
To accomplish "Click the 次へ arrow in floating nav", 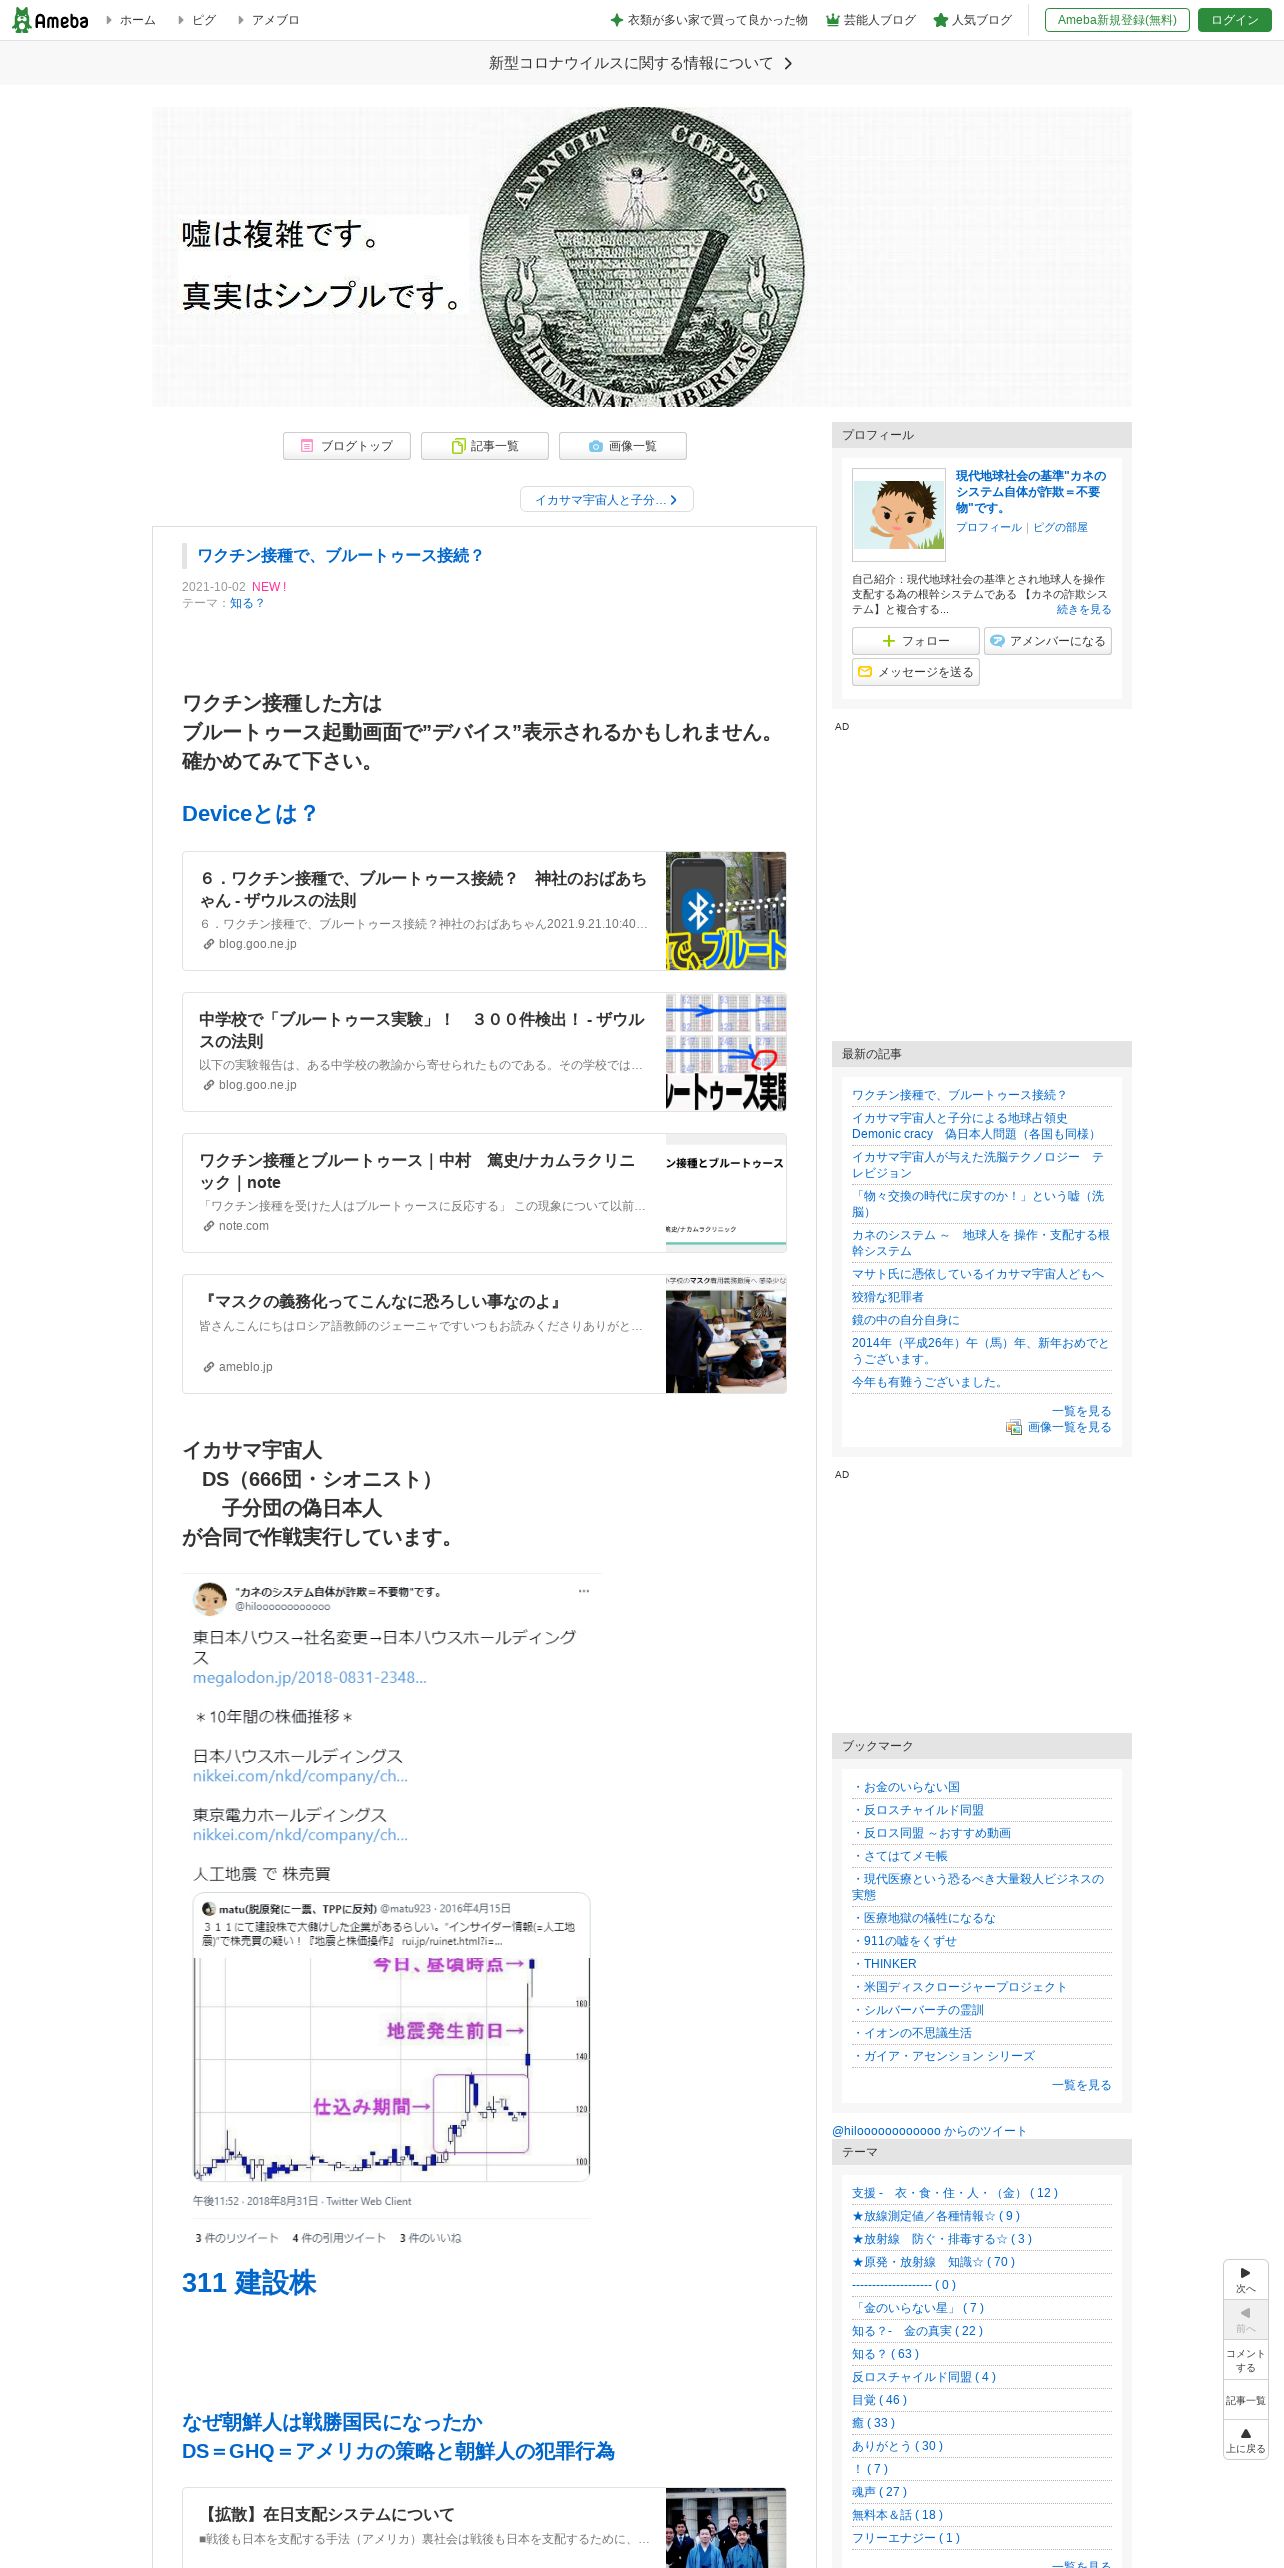I will (x=1246, y=2279).
